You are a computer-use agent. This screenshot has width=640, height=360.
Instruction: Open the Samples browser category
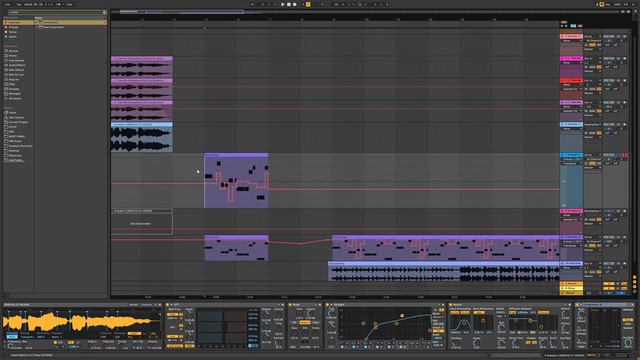tap(15, 89)
